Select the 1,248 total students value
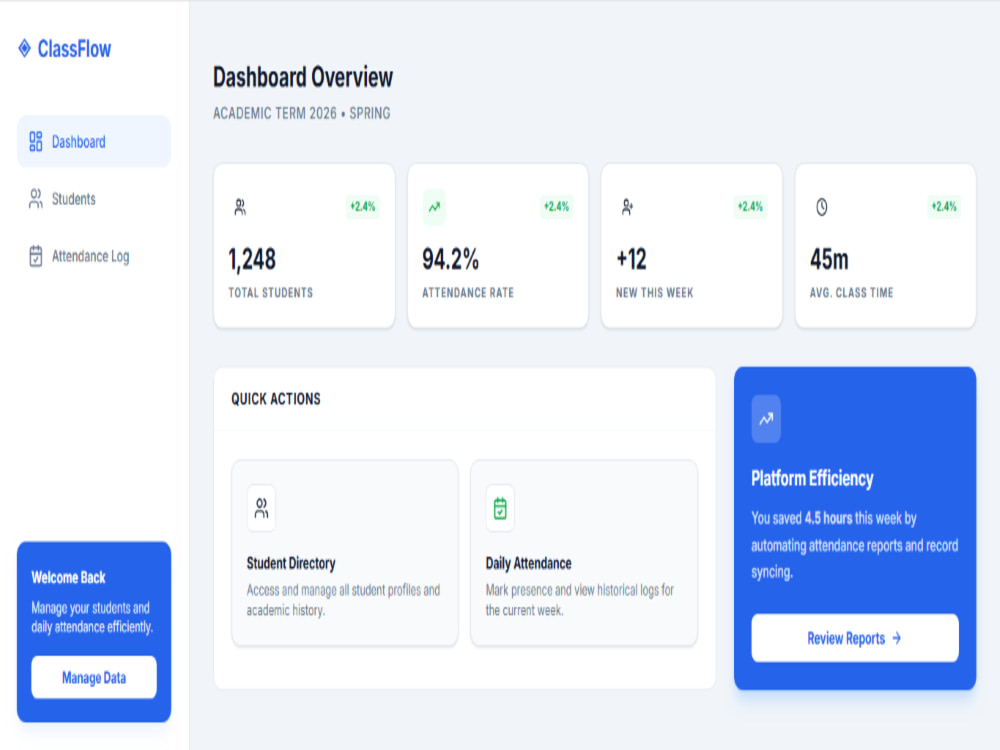This screenshot has height=750, width=1000. pyautogui.click(x=253, y=260)
